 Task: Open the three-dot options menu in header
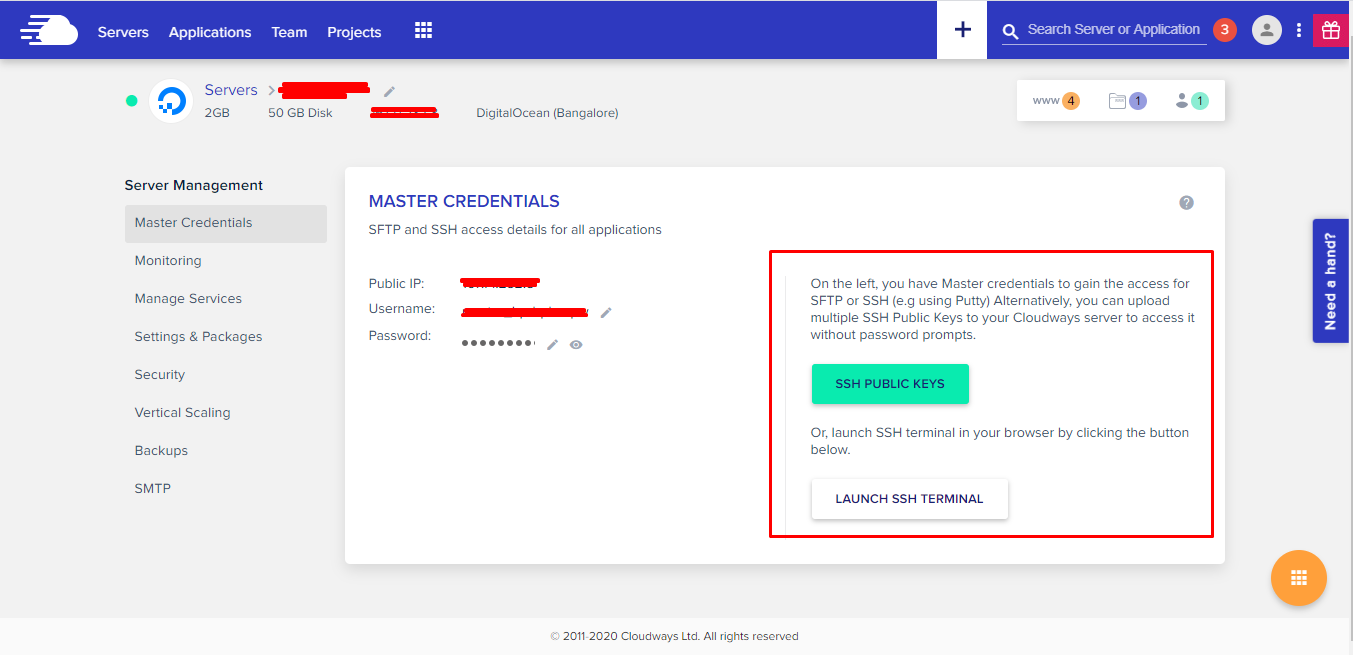coord(1298,30)
